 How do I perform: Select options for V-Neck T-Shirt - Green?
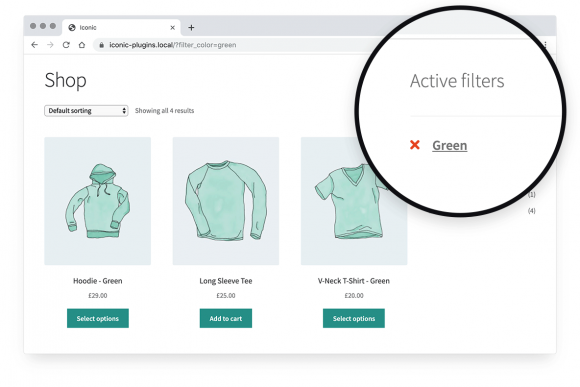[x=354, y=318]
